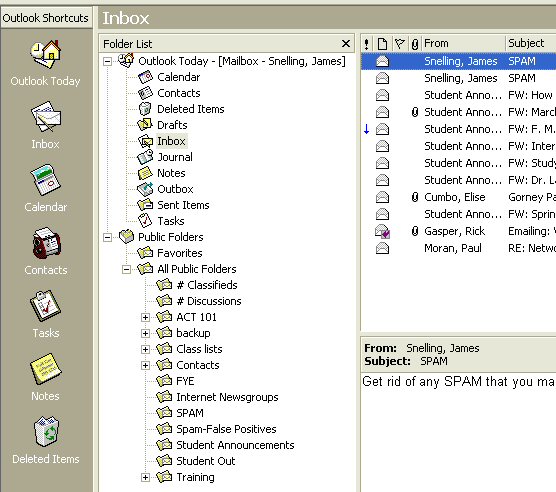Image resolution: width=556 pixels, height=492 pixels.
Task: Expand the backup folder
Action: click(x=145, y=333)
